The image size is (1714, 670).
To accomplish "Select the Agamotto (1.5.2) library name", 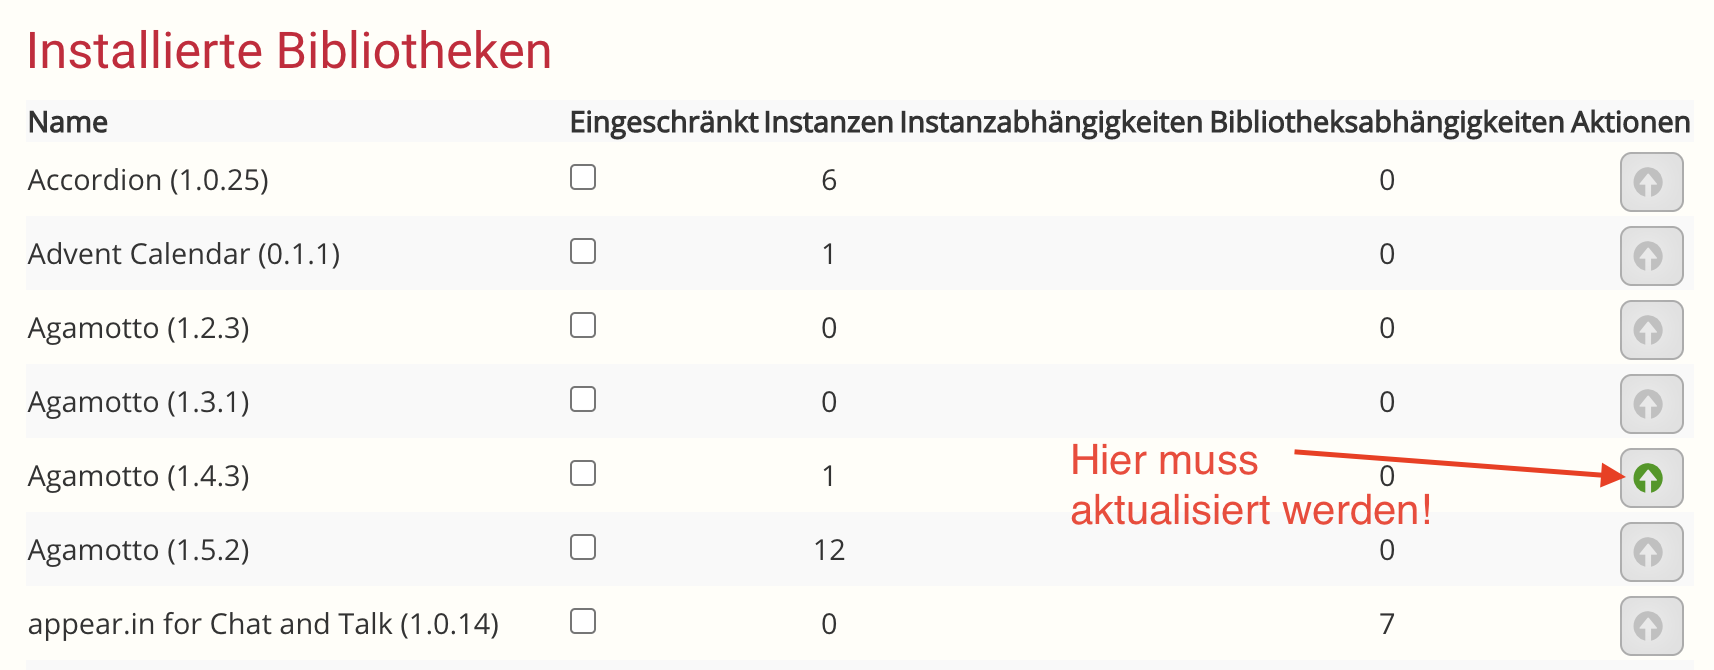I will (139, 550).
